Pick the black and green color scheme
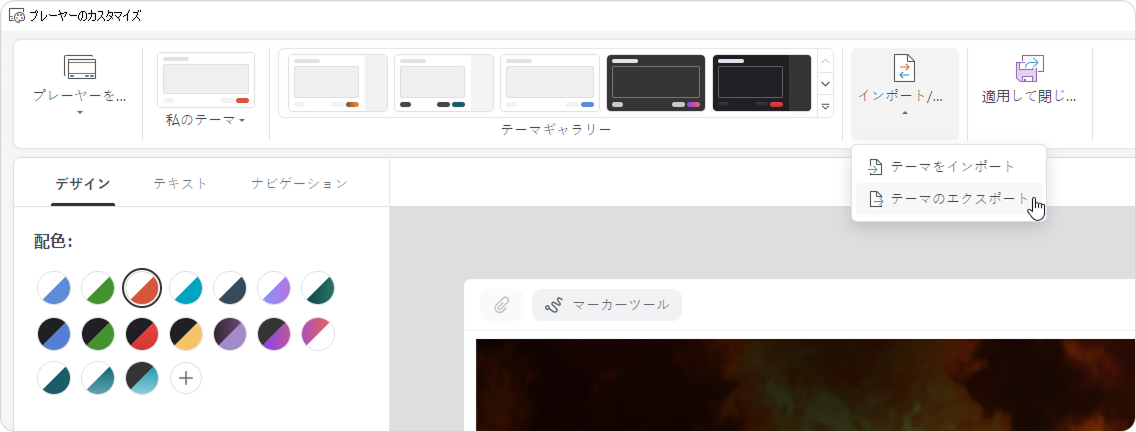 98,333
